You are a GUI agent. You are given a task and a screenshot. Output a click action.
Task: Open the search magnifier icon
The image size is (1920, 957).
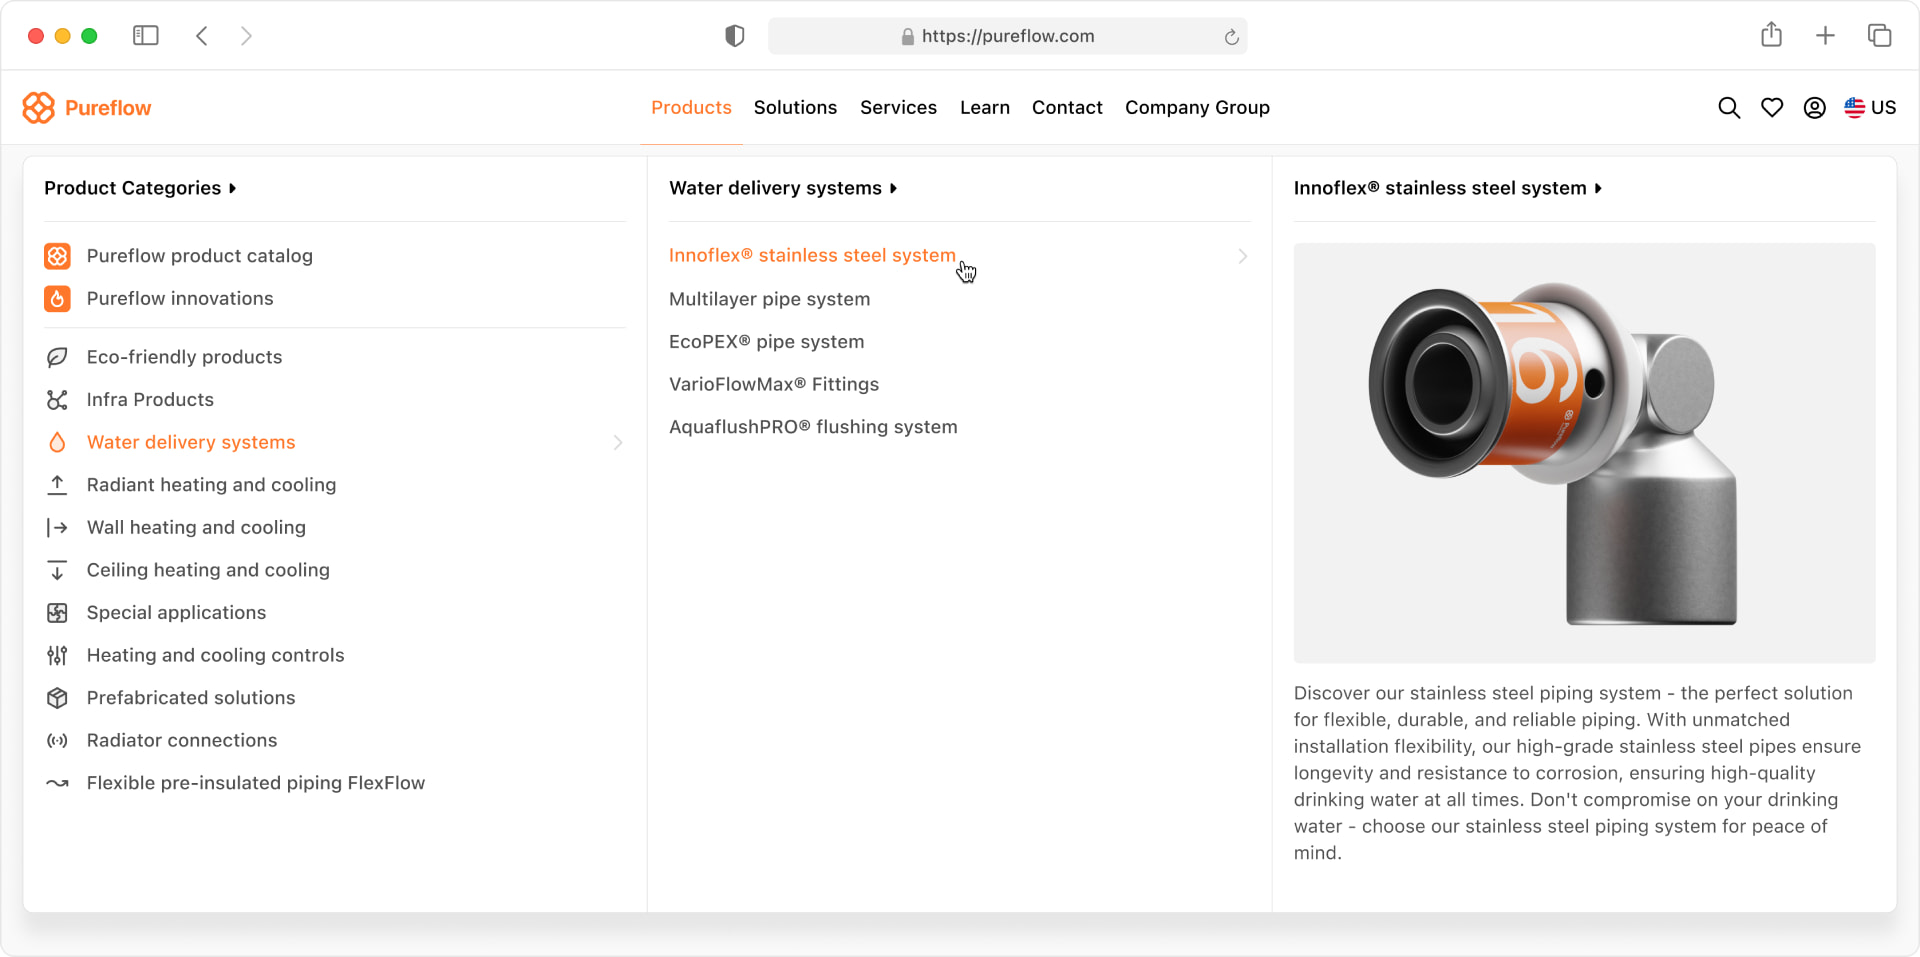(1729, 108)
